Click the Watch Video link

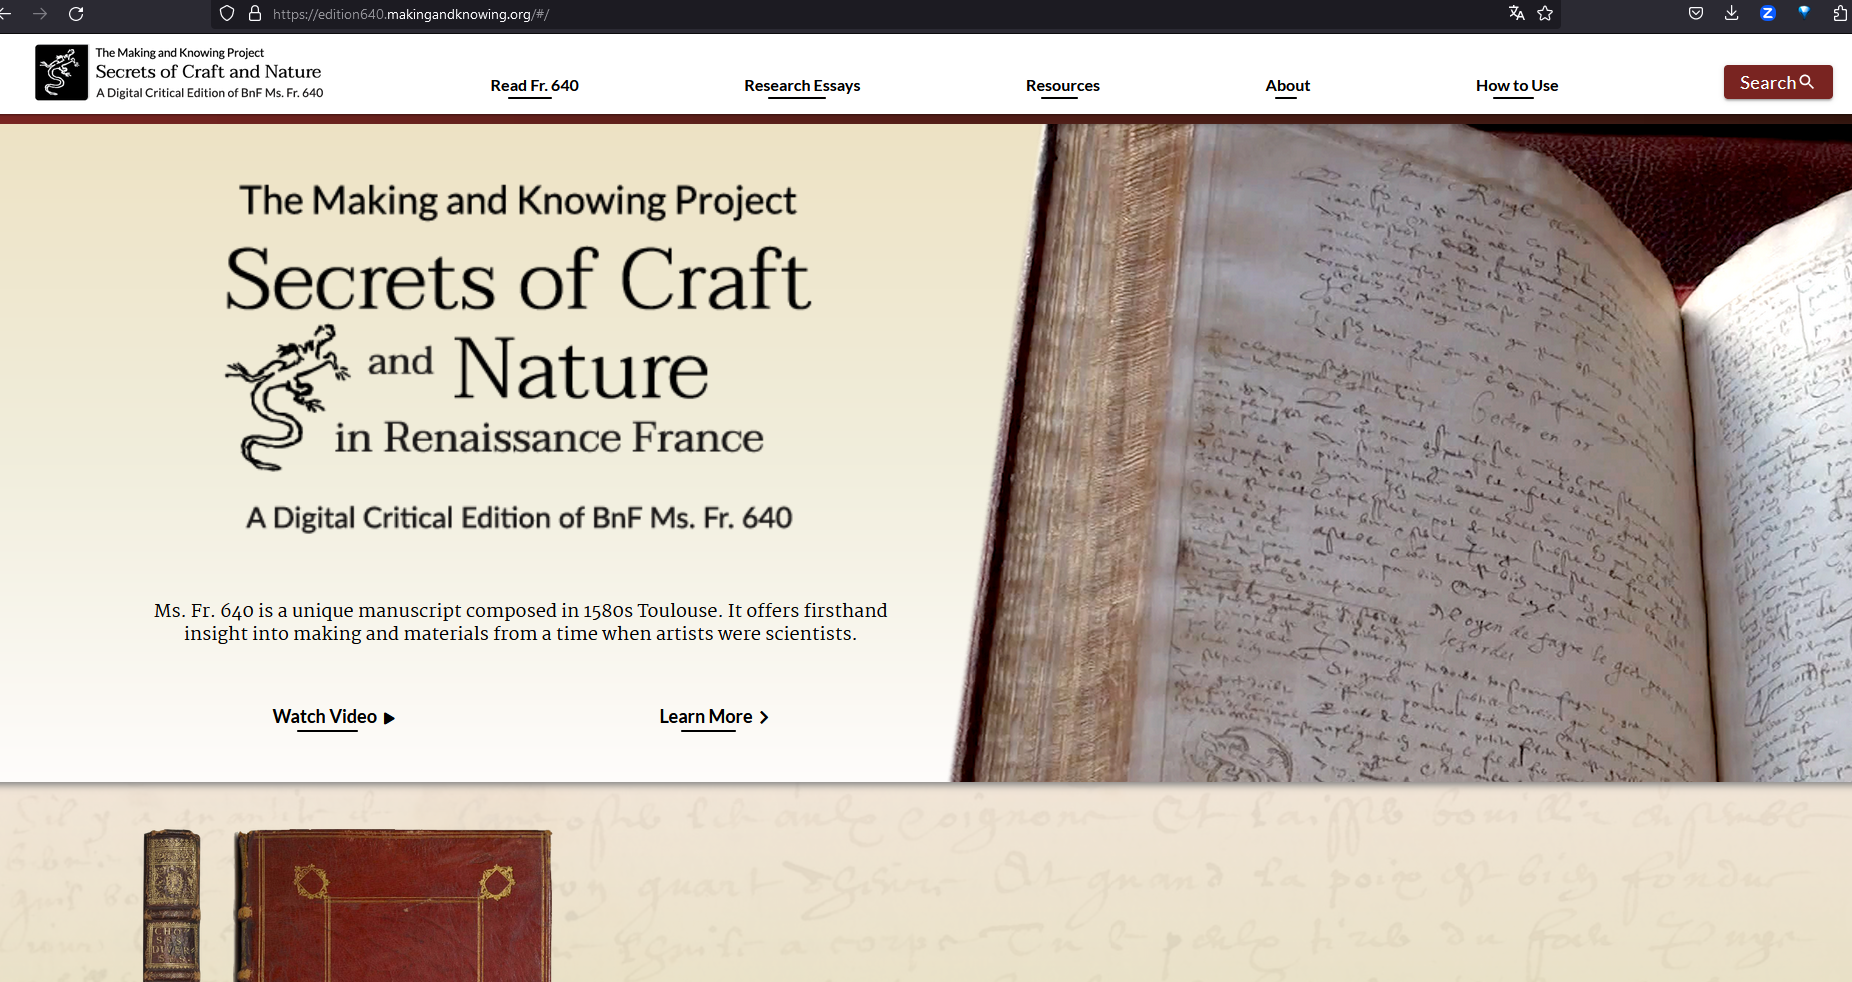coord(334,717)
